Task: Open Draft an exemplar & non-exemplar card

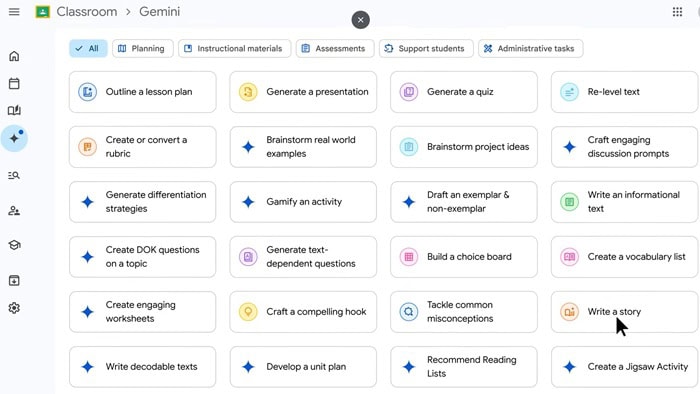Action: click(x=464, y=202)
